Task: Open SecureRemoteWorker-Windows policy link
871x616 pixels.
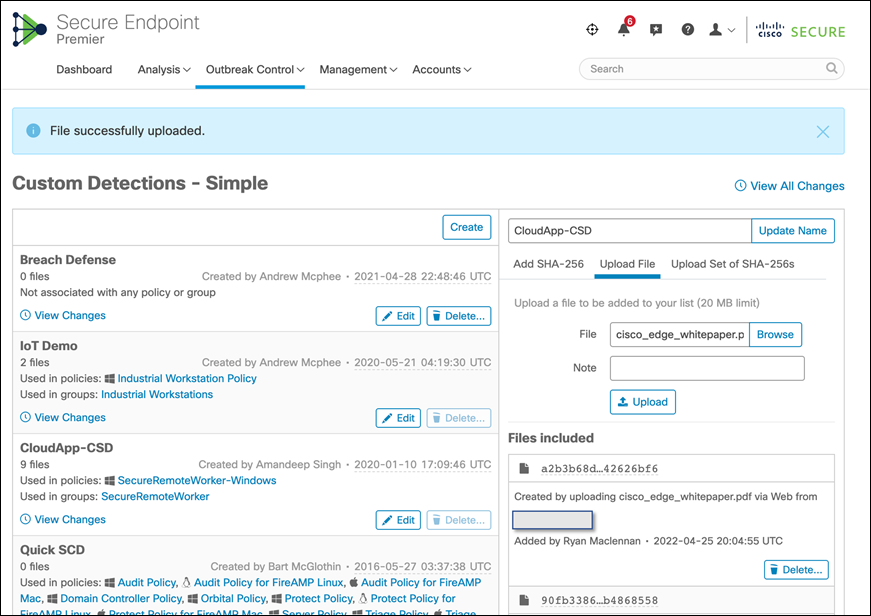Action: point(197,480)
